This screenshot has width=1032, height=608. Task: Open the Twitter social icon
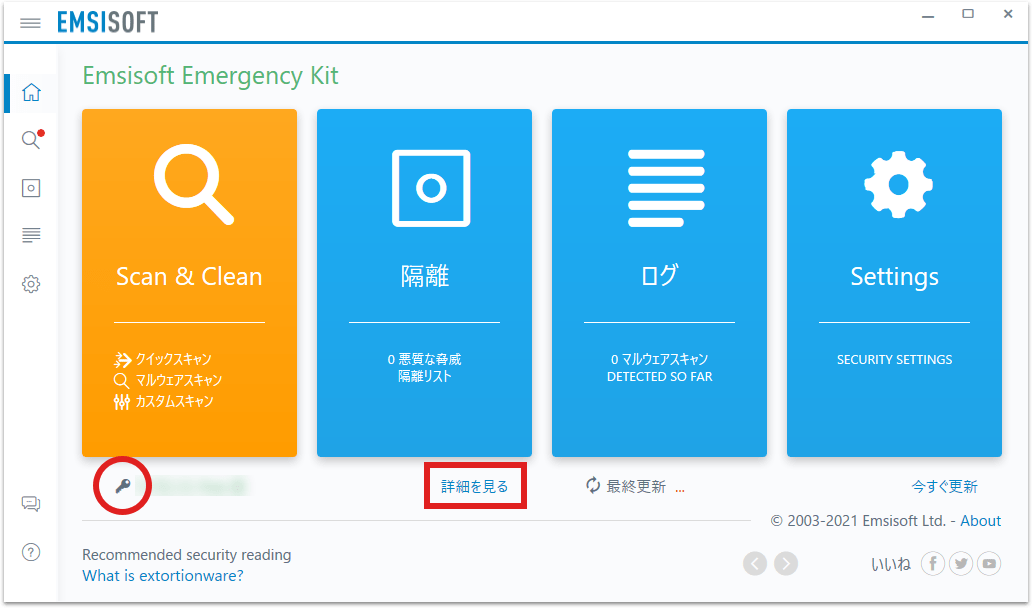pyautogui.click(x=961, y=564)
